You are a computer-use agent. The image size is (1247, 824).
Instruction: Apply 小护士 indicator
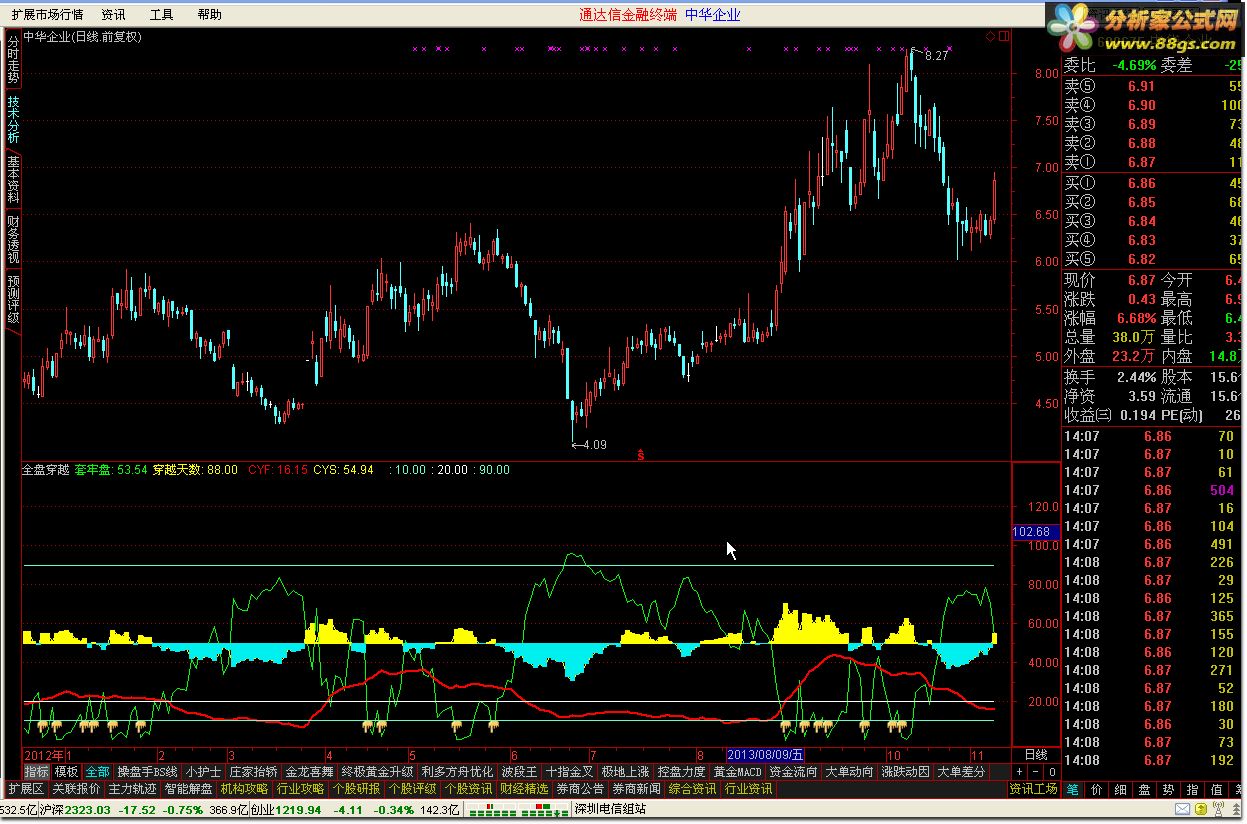(203, 772)
